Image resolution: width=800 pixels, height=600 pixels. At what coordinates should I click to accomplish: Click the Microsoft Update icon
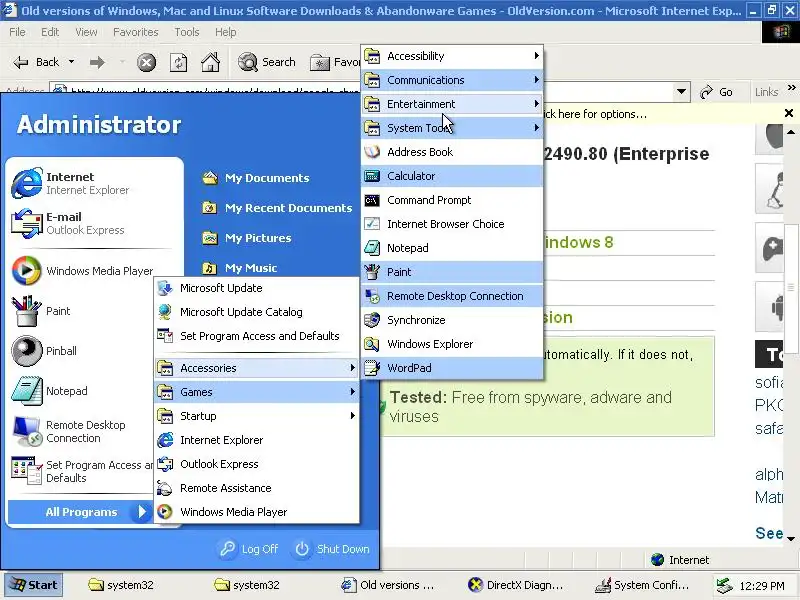pyautogui.click(x=165, y=288)
